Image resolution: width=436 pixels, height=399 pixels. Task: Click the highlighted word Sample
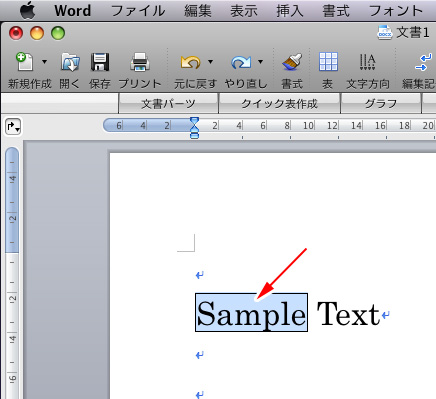coord(251,313)
